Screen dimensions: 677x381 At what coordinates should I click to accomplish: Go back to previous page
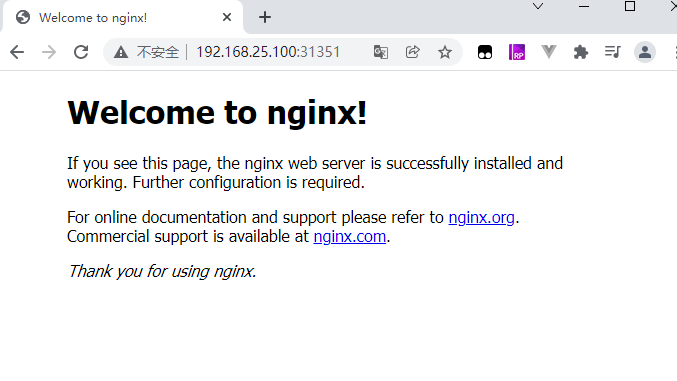pos(17,52)
